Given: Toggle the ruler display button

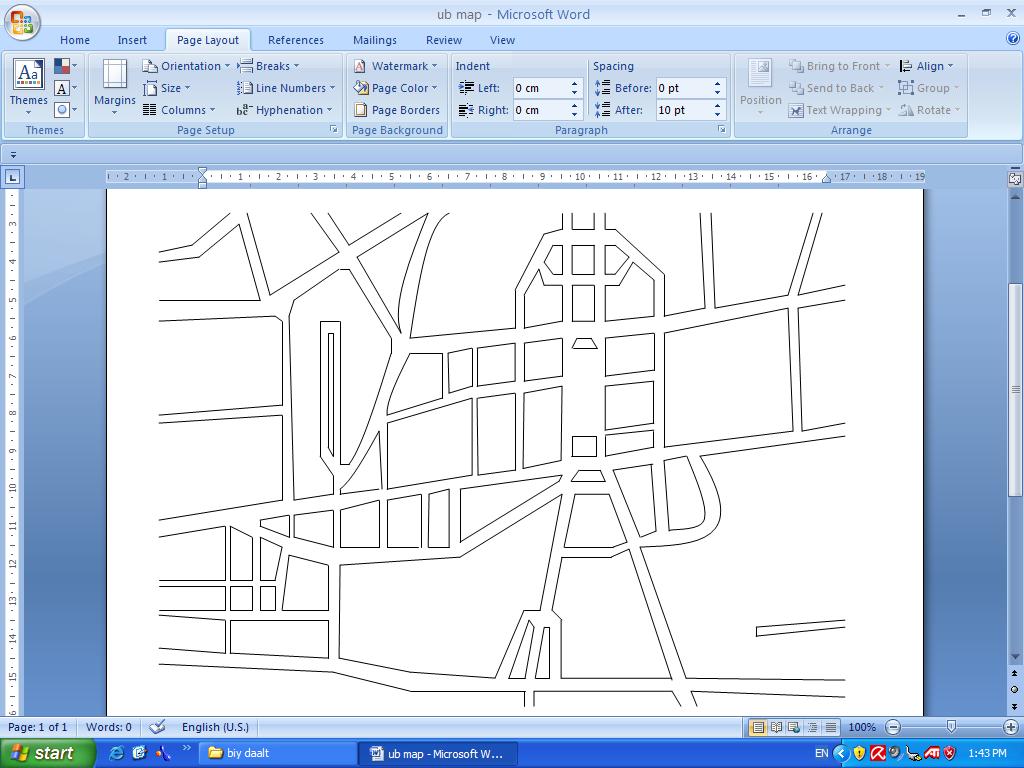Looking at the screenshot, I should click(x=1014, y=179).
